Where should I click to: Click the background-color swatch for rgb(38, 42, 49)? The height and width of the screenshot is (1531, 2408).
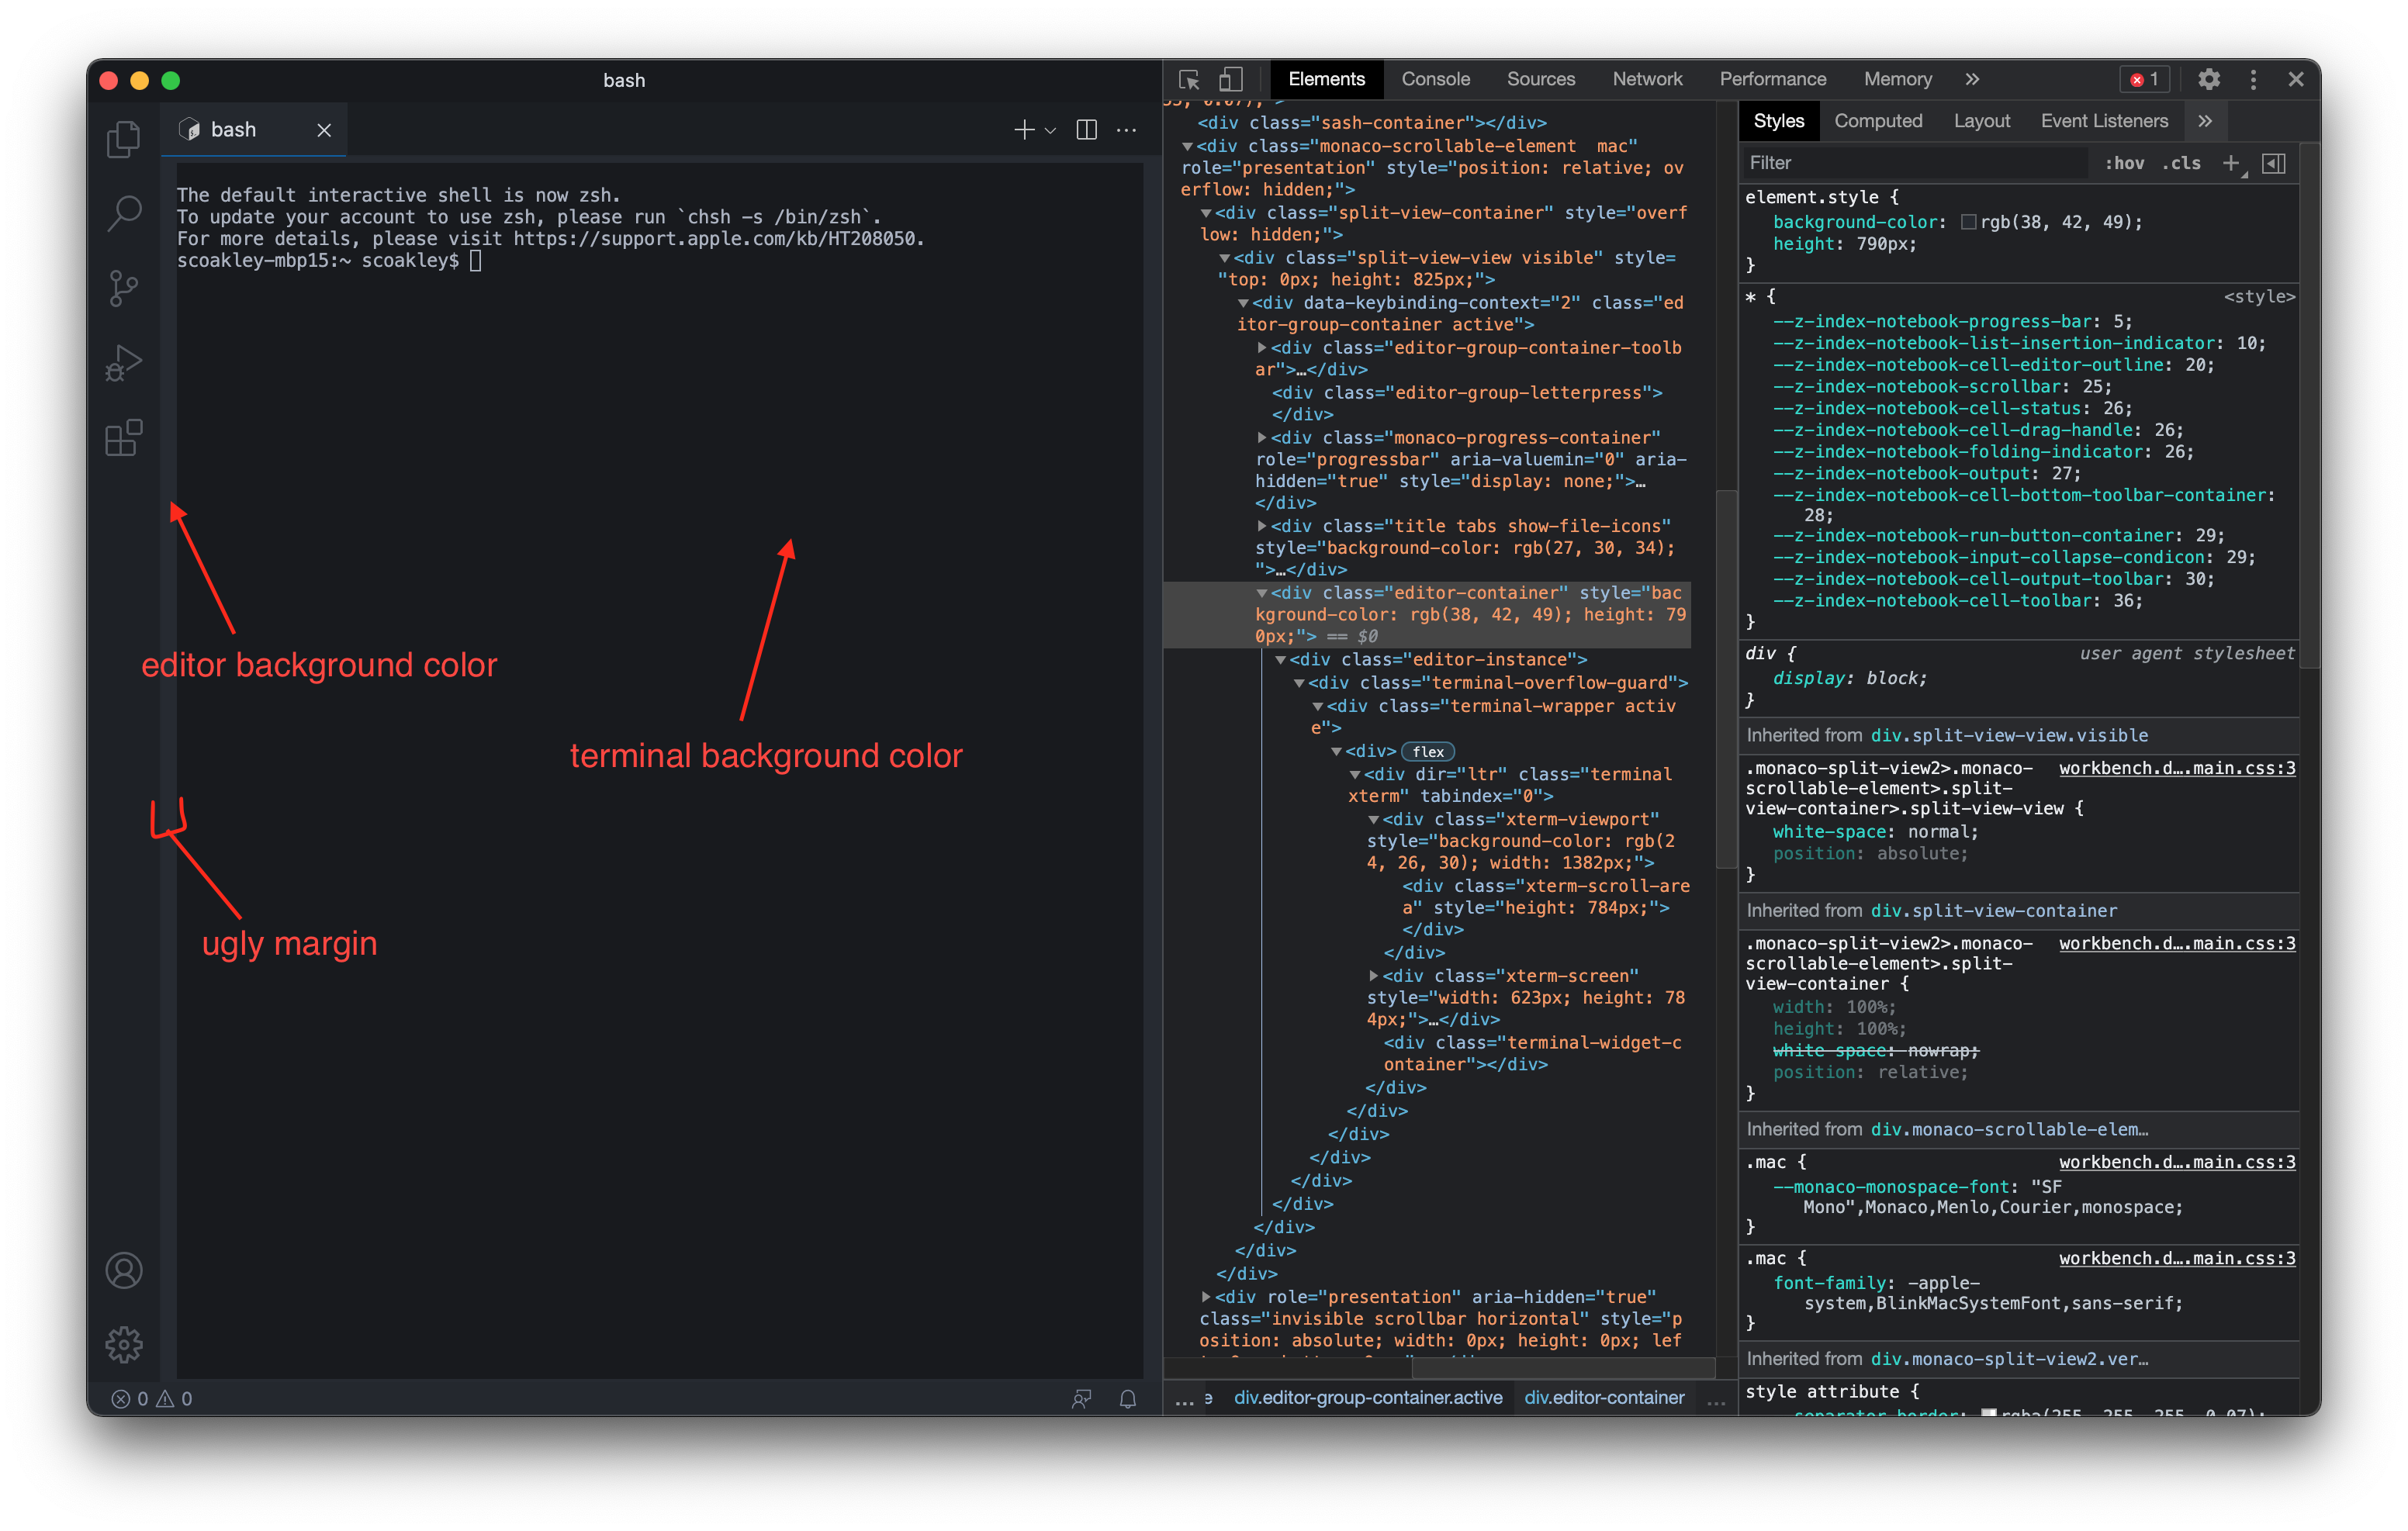[x=1967, y=222]
